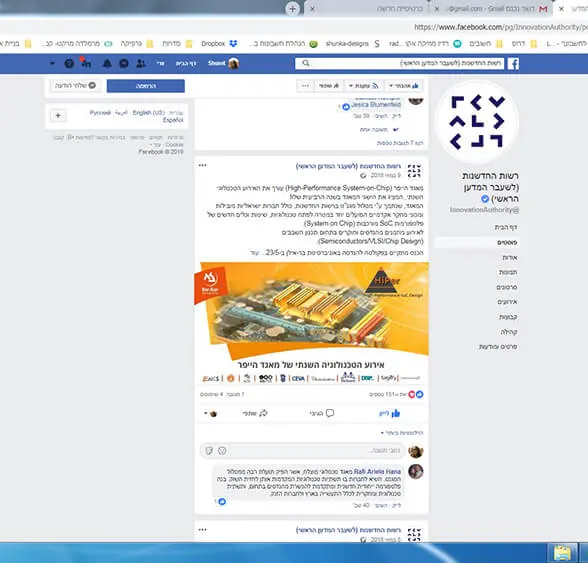The width and height of the screenshot is (588, 563).
Task: Open the HiPer post options ellipsis
Action: pyautogui.click(x=202, y=165)
